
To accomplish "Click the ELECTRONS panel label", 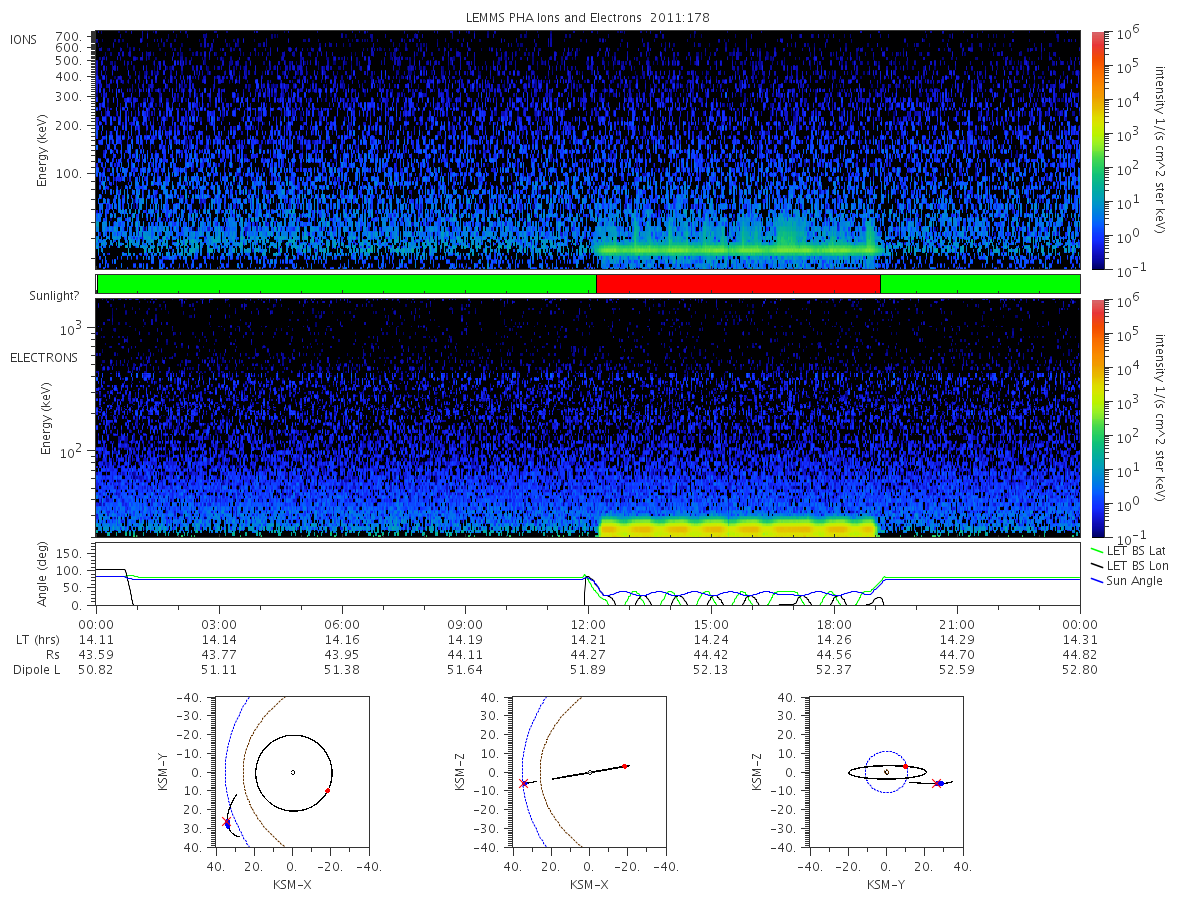I will click(x=43, y=357).
